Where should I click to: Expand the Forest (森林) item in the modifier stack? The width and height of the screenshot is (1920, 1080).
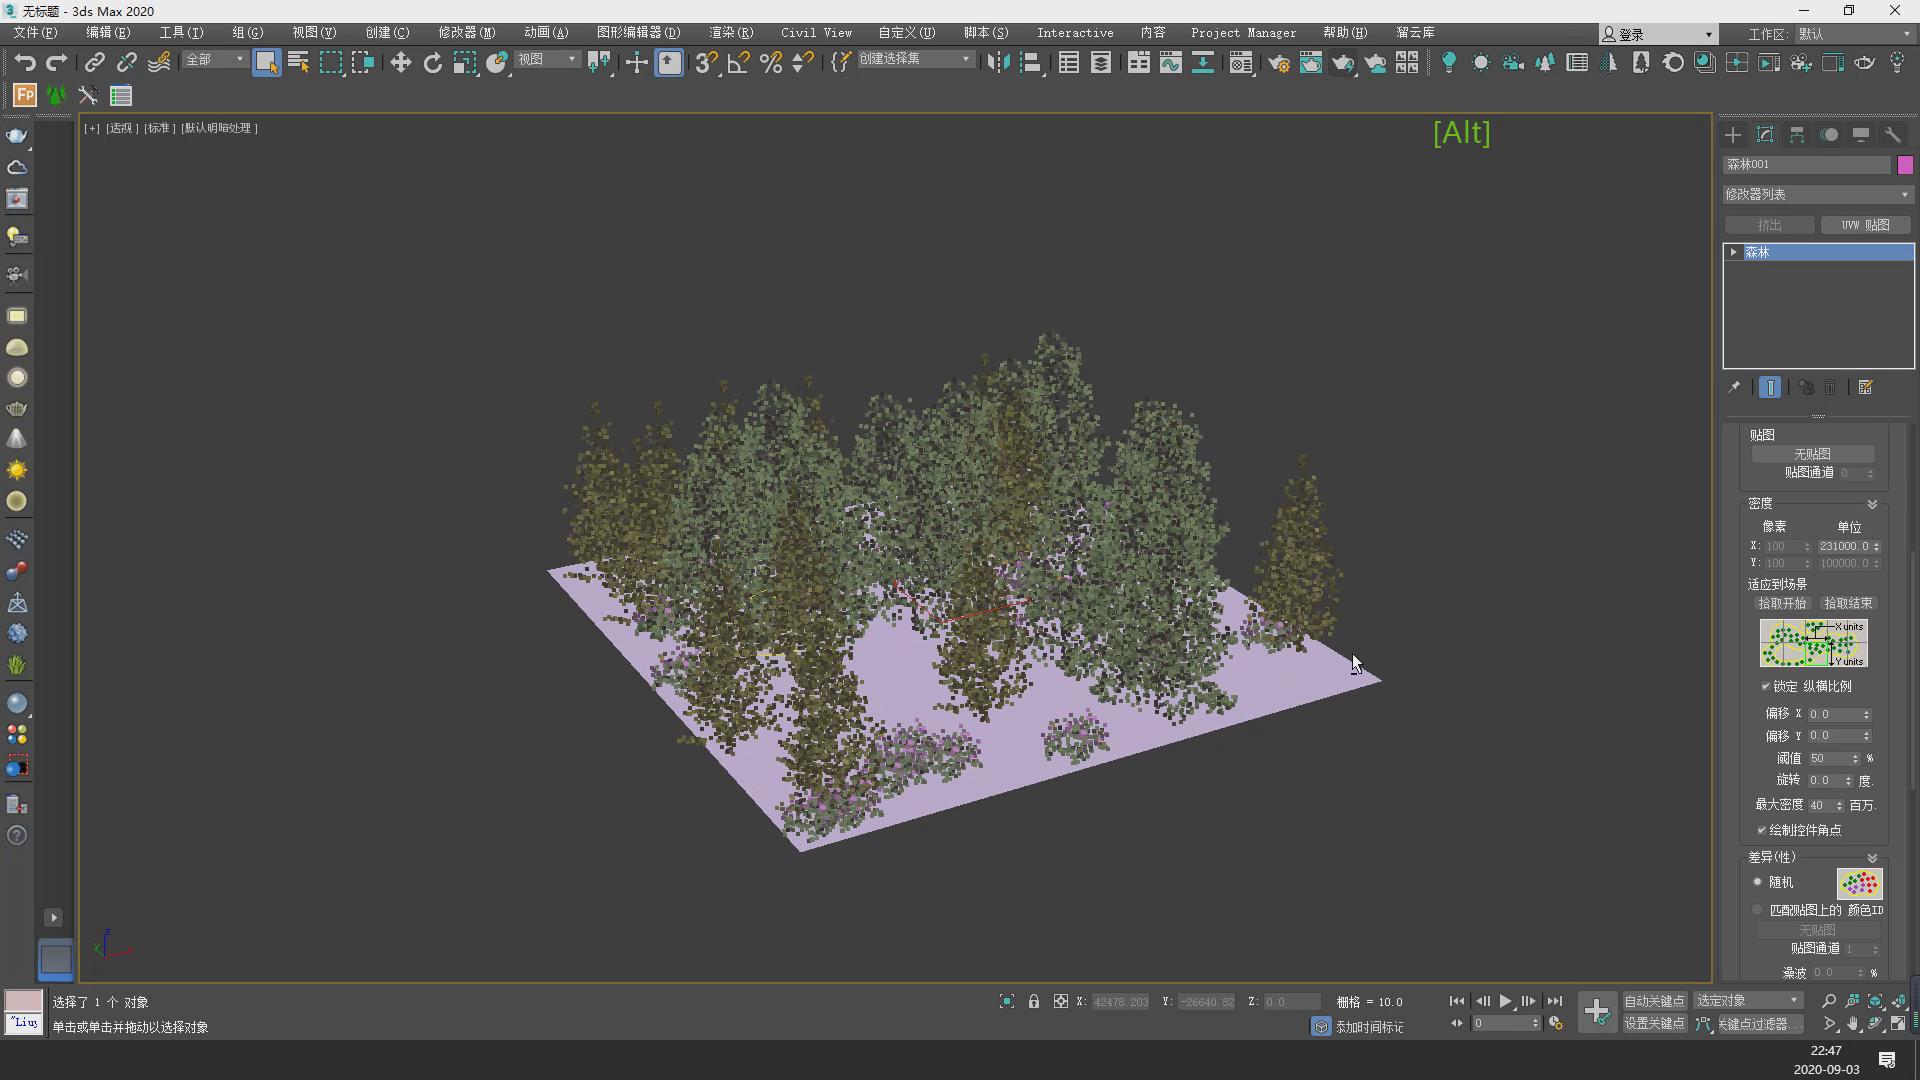pyautogui.click(x=1733, y=252)
